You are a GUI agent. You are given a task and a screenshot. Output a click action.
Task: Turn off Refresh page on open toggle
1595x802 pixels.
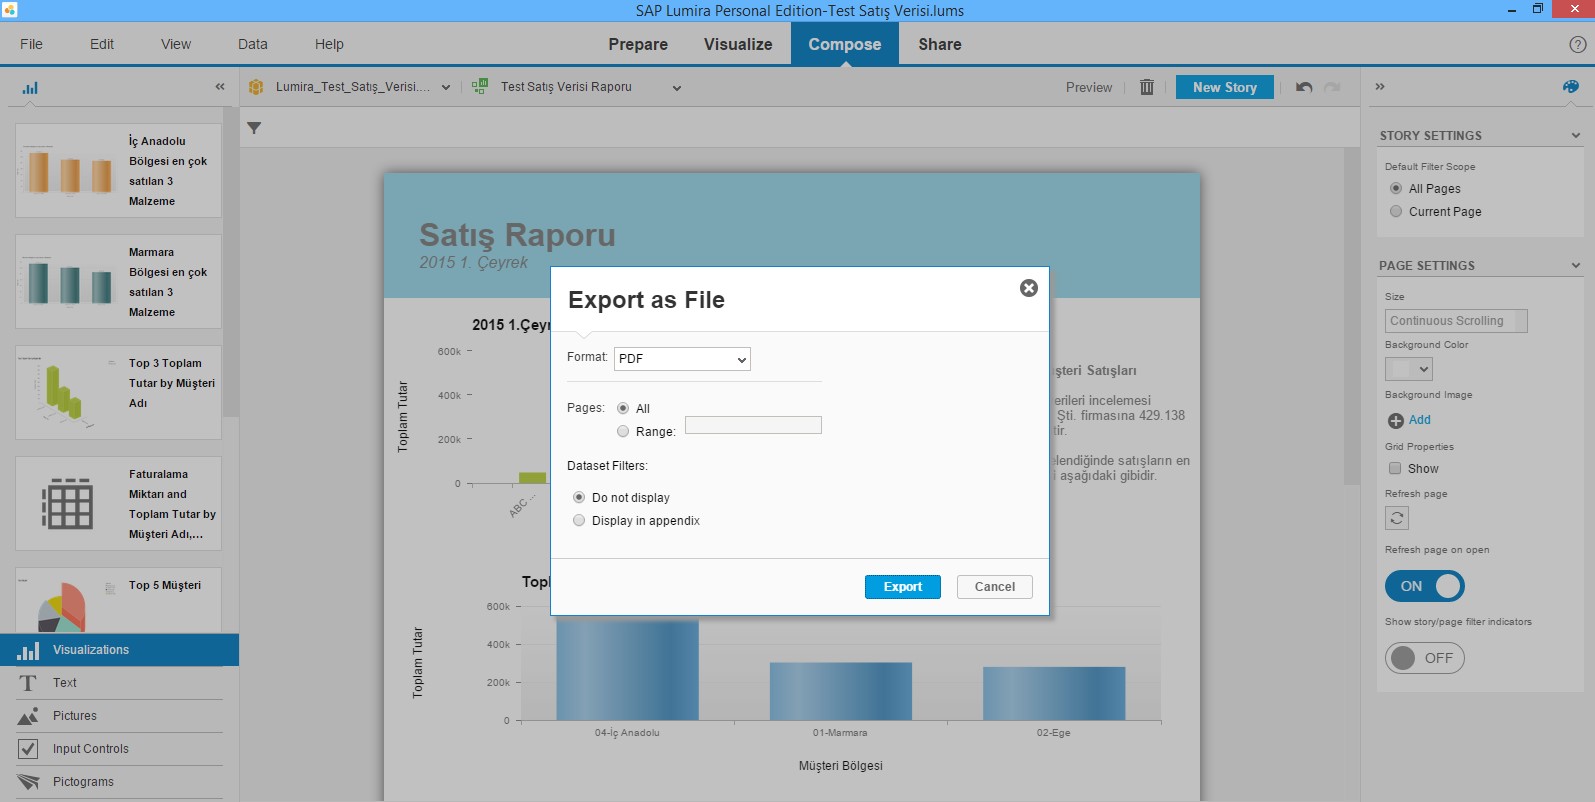tap(1424, 586)
